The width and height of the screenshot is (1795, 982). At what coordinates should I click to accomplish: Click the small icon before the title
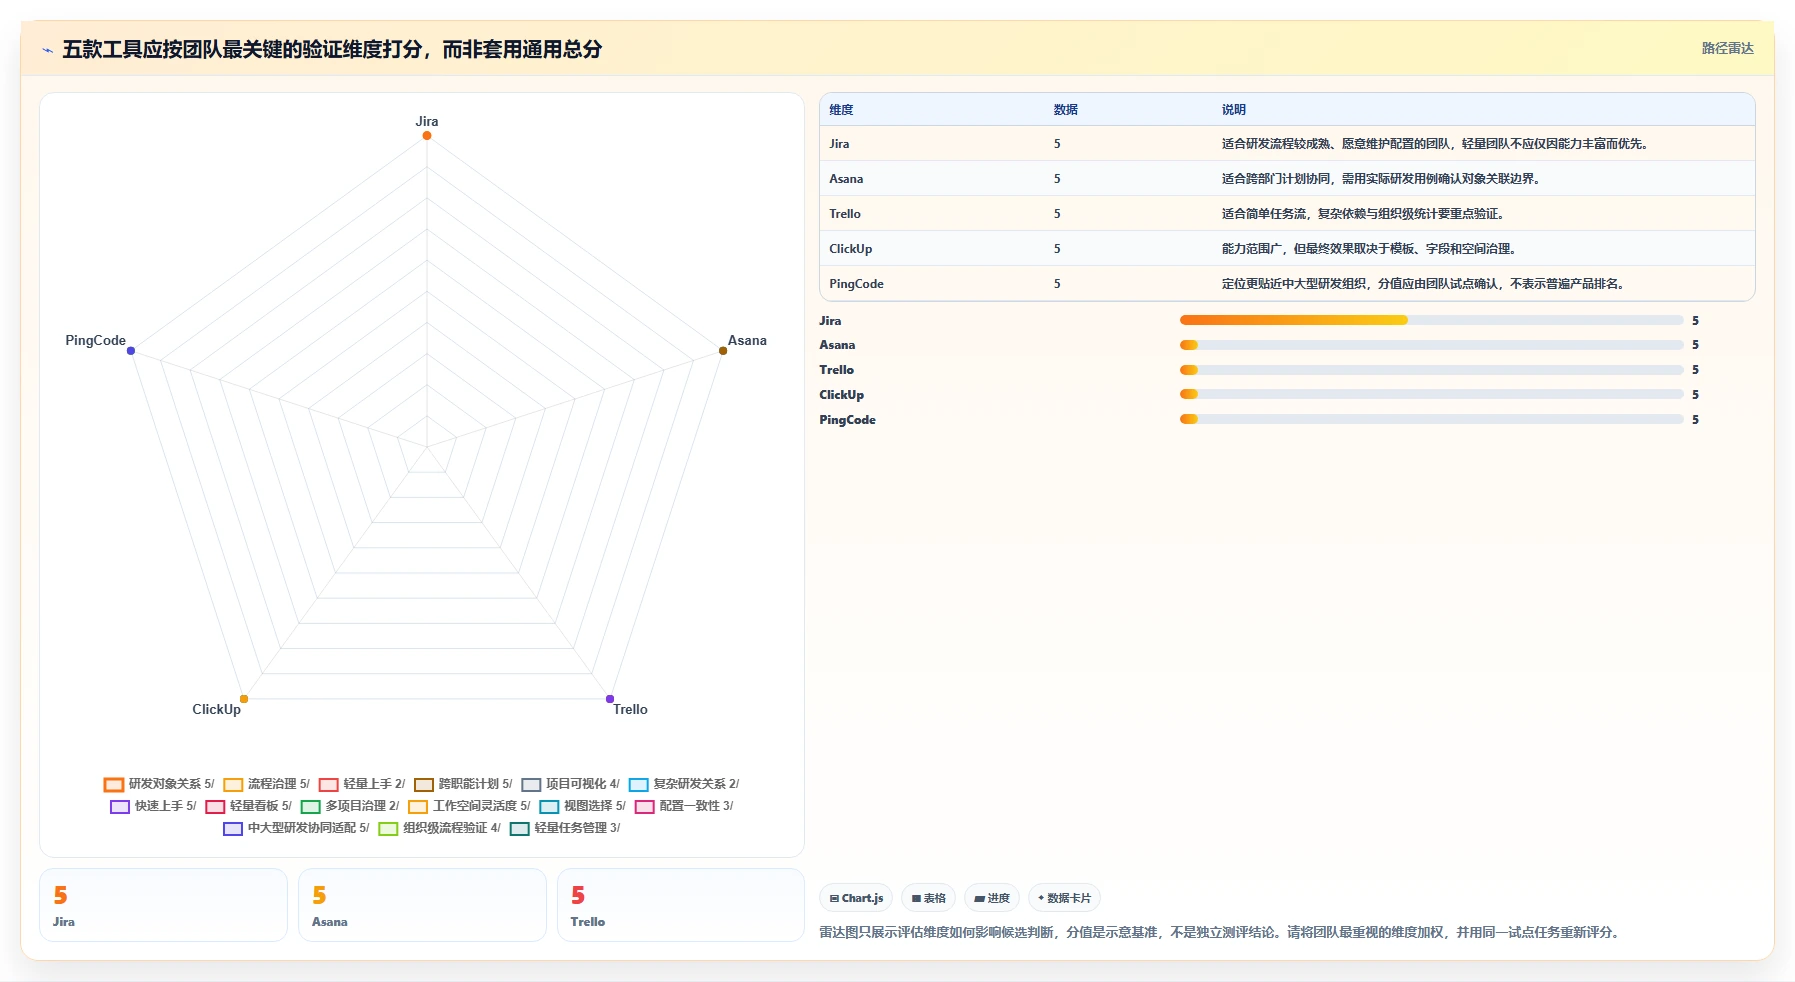(47, 50)
